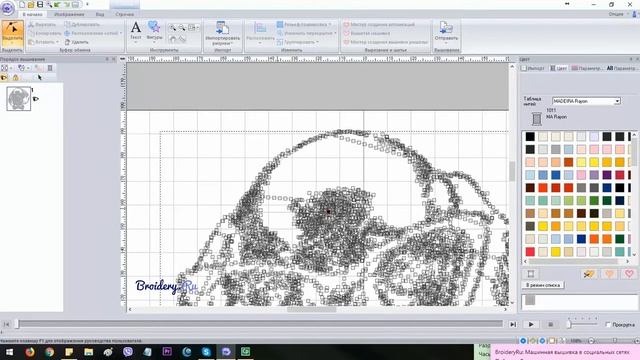This screenshot has width=640, height=360.
Task: Click the square frame icon below palette
Action: (x=531, y=274)
